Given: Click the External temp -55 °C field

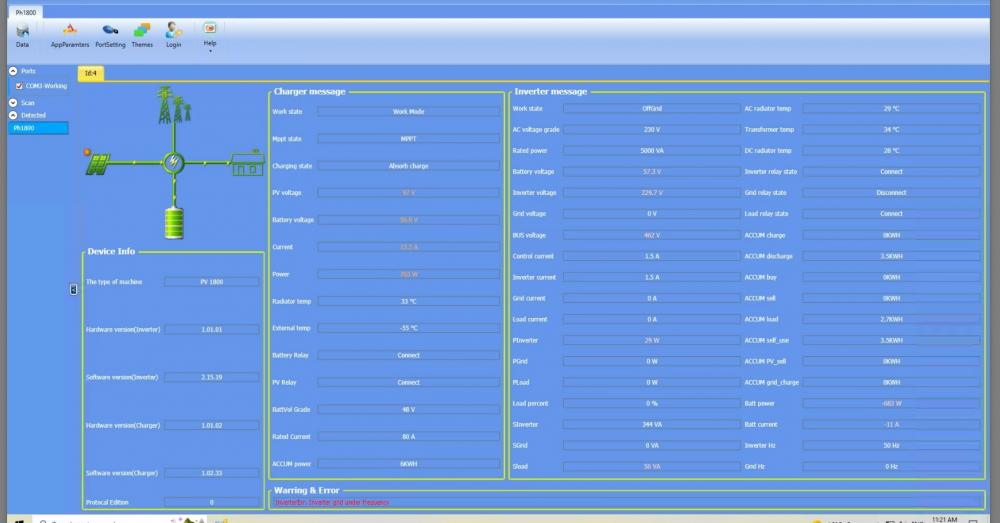Looking at the screenshot, I should (408, 328).
